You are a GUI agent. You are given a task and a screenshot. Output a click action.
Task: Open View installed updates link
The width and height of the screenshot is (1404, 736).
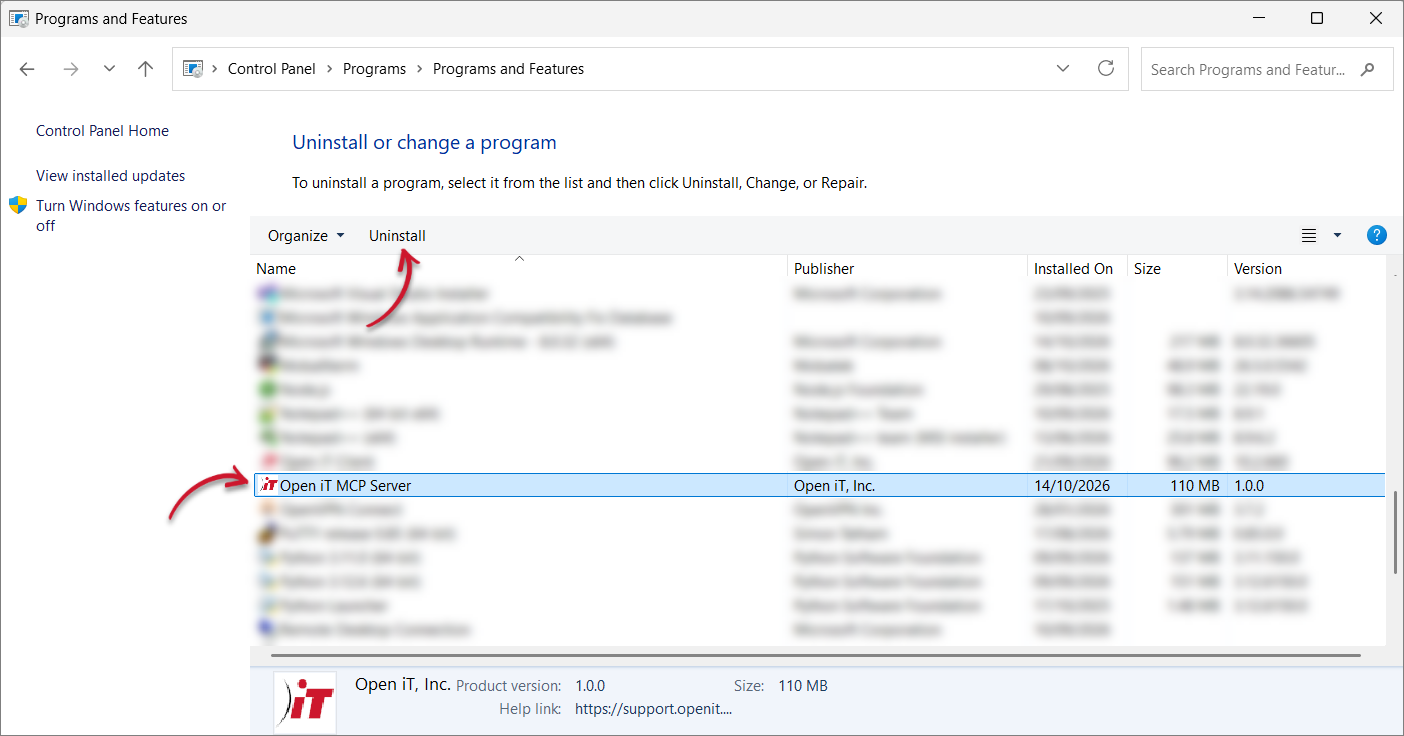[x=110, y=176]
